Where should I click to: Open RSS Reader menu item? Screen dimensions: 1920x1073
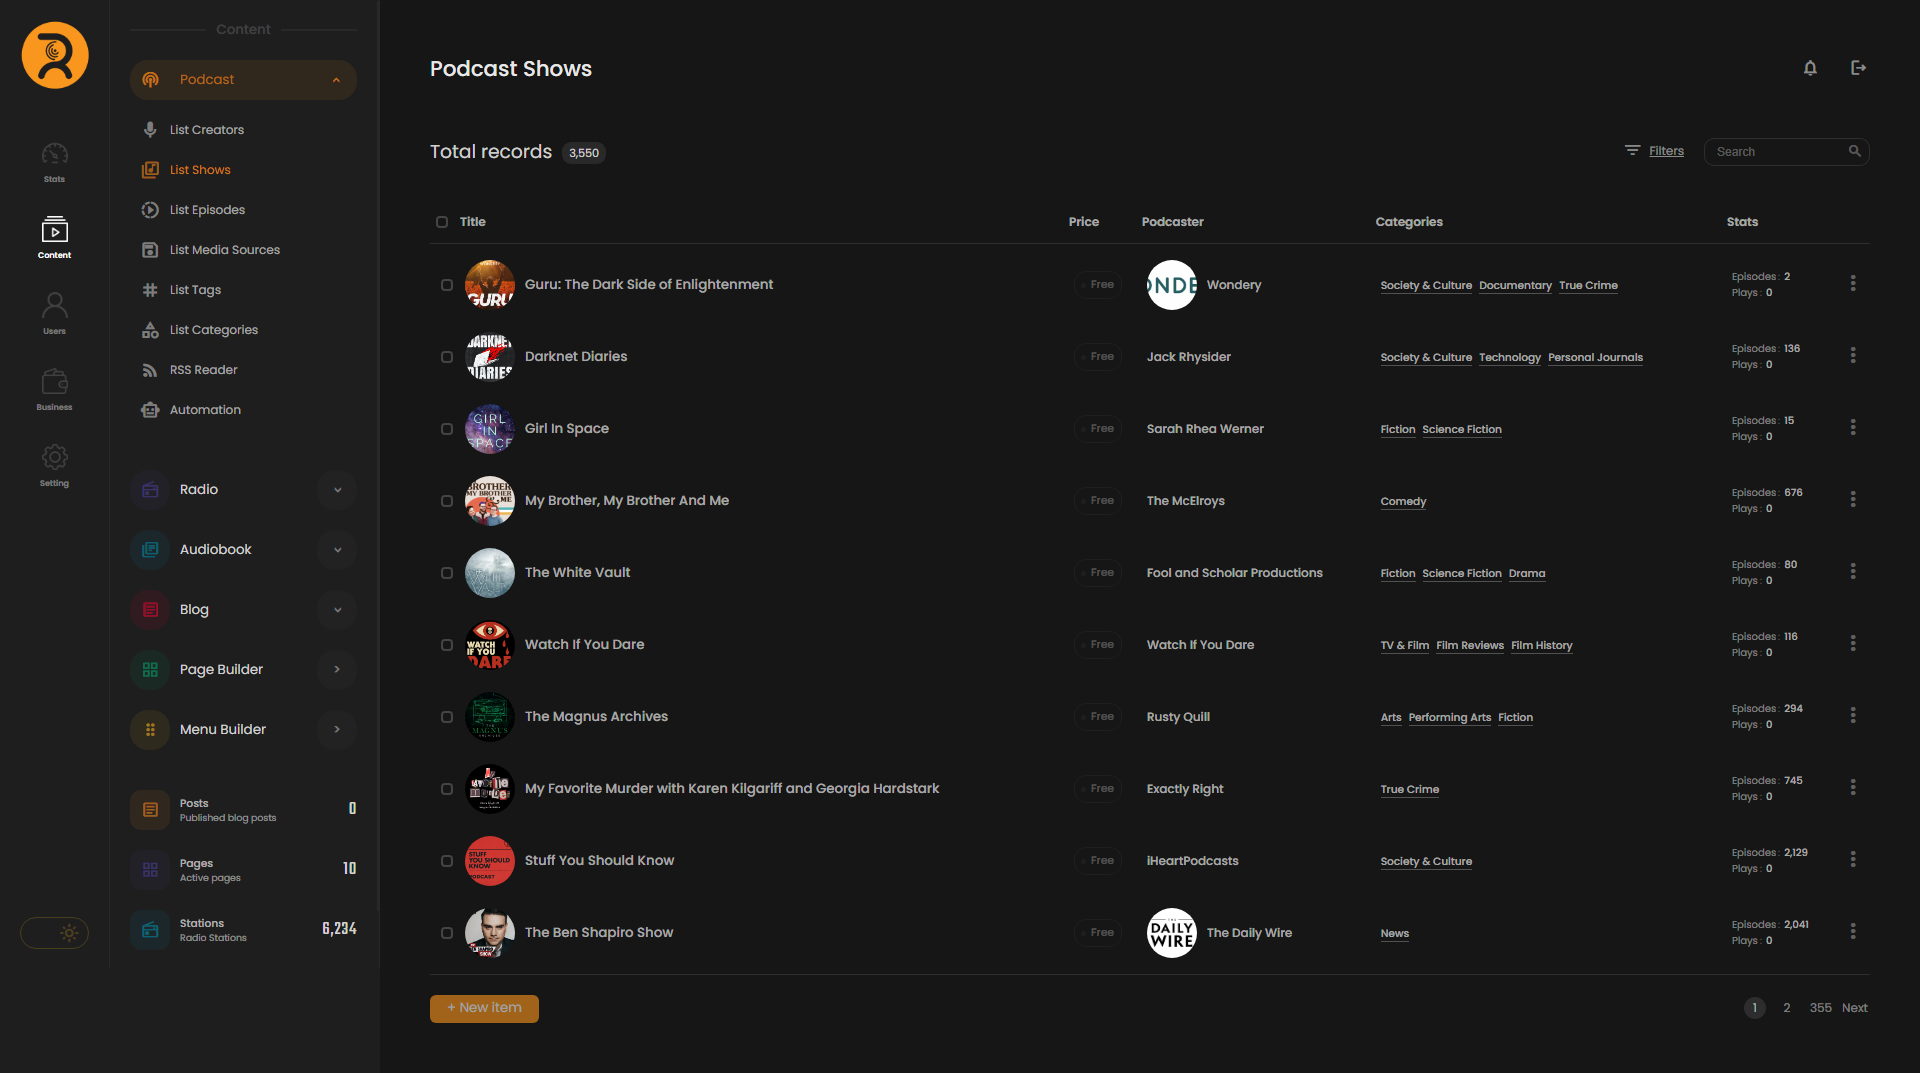pyautogui.click(x=203, y=370)
